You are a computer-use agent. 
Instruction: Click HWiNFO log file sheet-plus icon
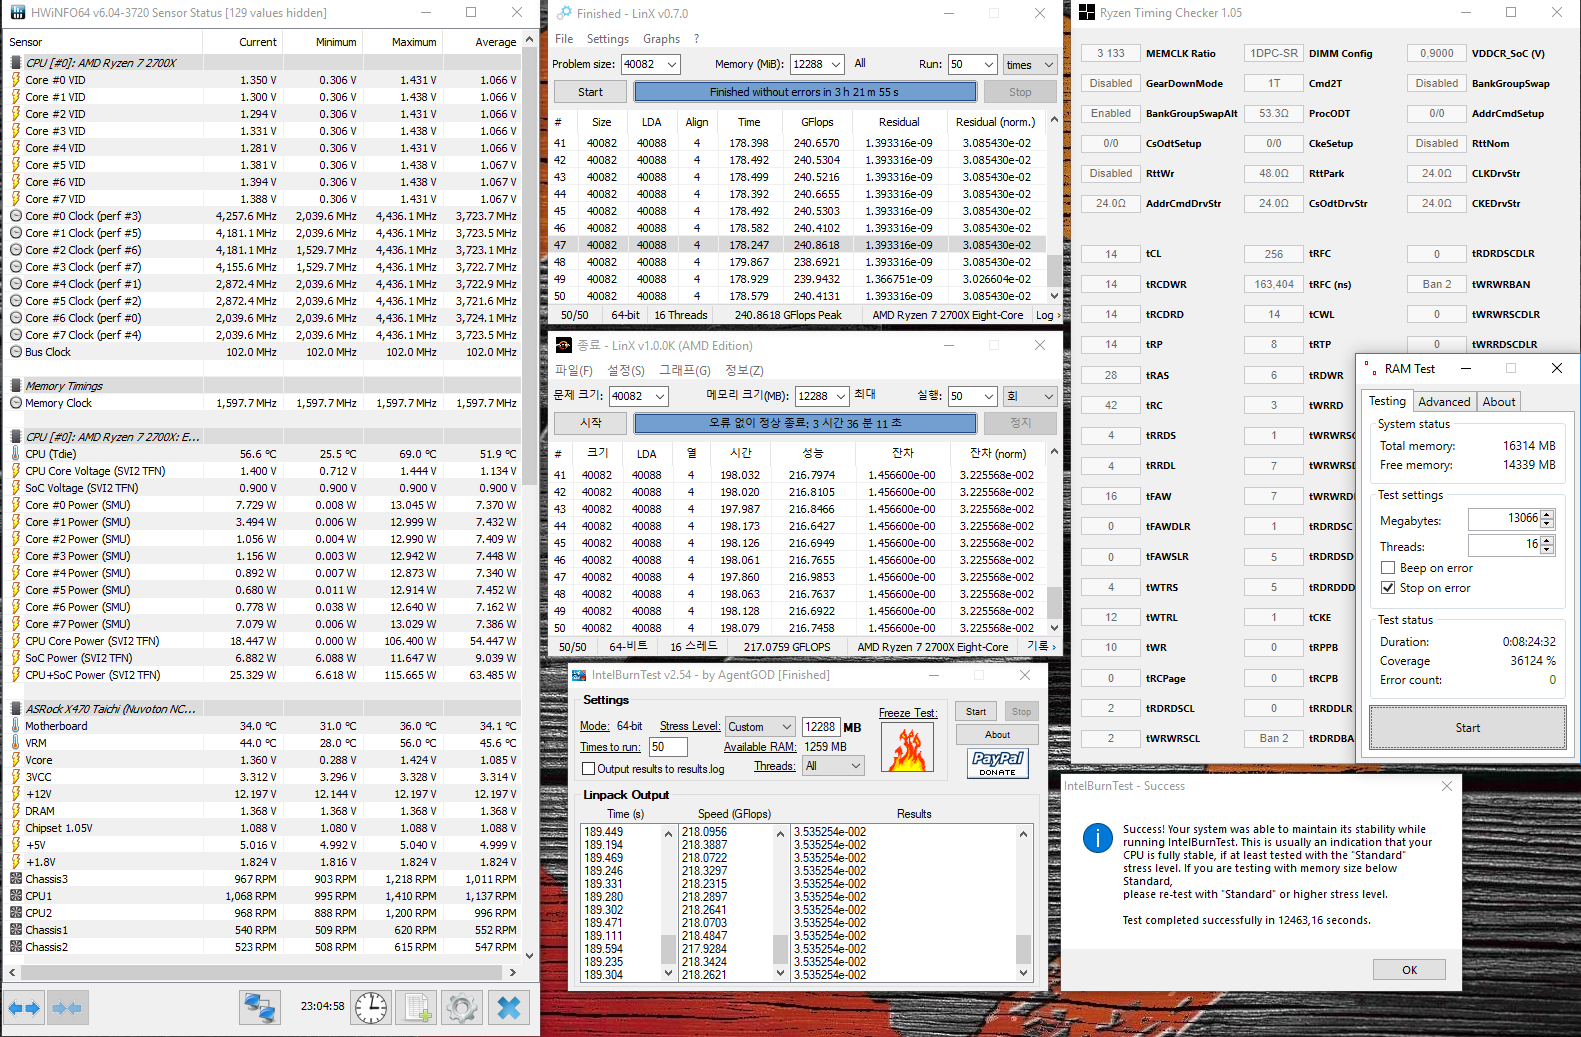coord(417,1007)
